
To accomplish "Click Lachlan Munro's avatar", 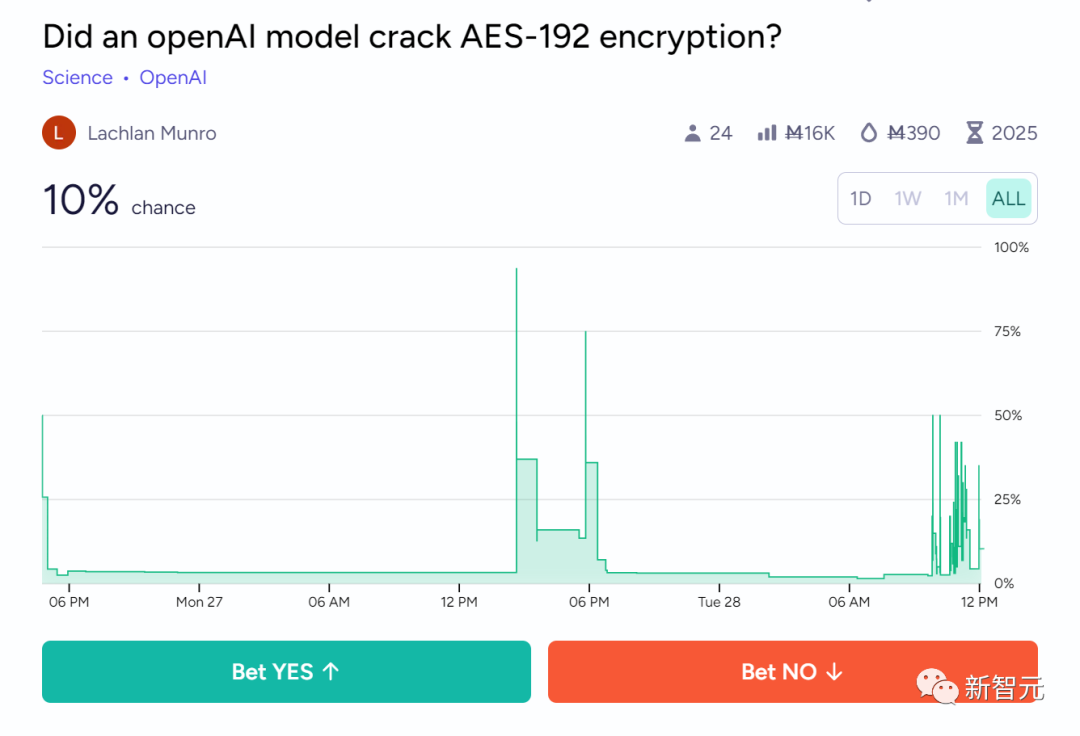I will 59,133.
